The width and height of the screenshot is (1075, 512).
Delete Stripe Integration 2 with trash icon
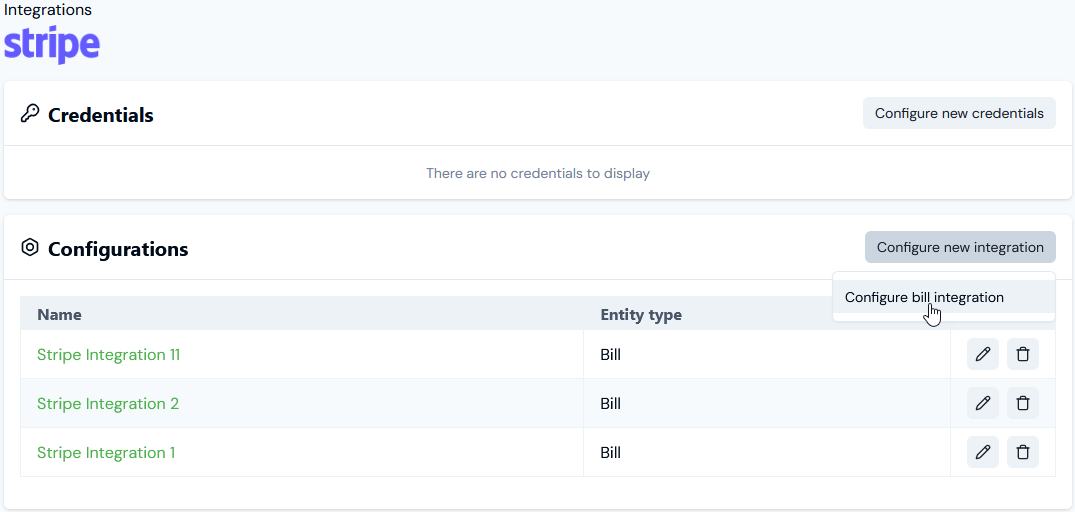point(1022,403)
